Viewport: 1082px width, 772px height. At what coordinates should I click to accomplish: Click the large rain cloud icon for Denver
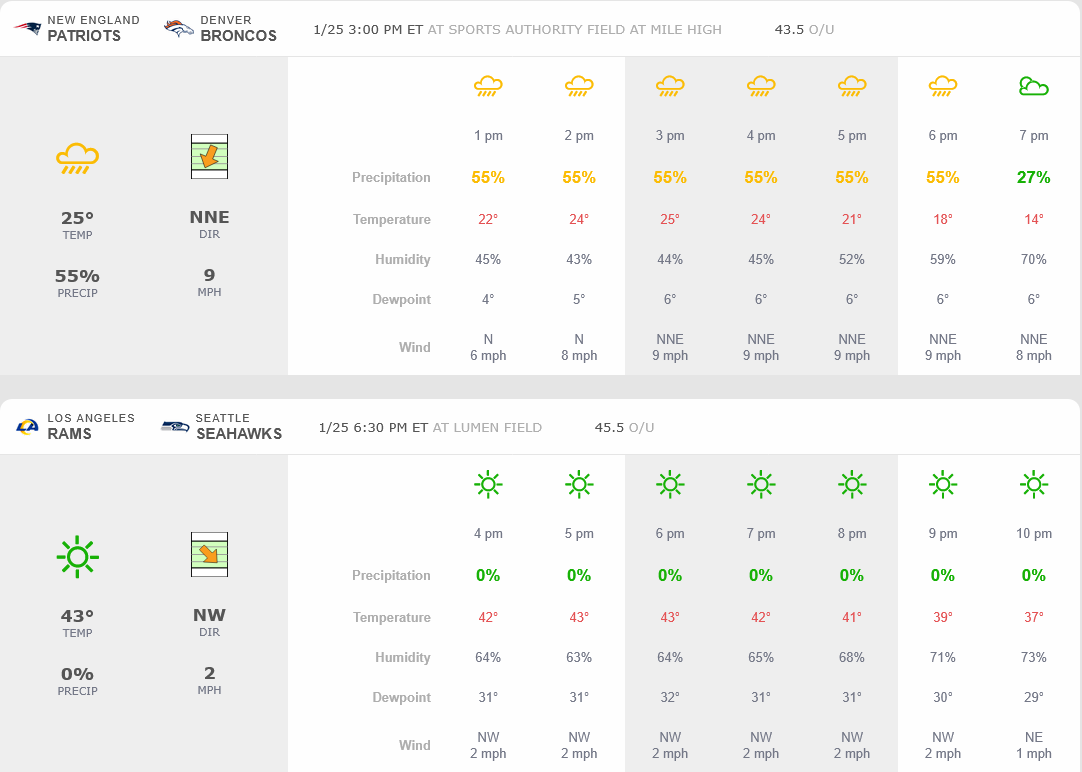pos(77,157)
